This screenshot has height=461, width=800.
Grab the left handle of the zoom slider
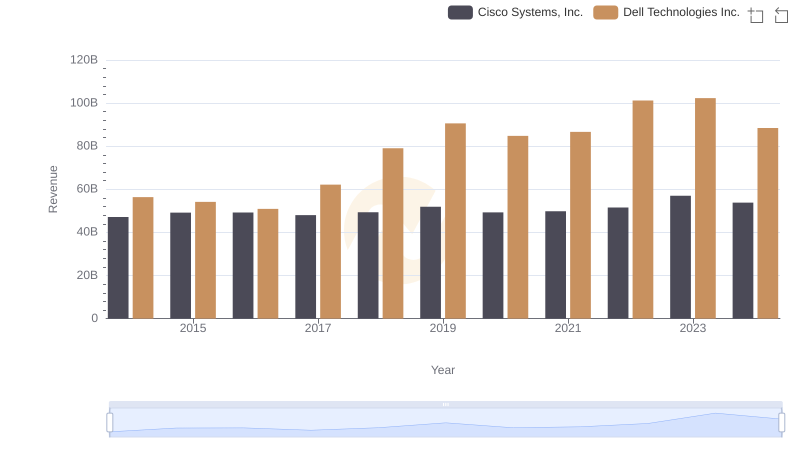coord(110,422)
